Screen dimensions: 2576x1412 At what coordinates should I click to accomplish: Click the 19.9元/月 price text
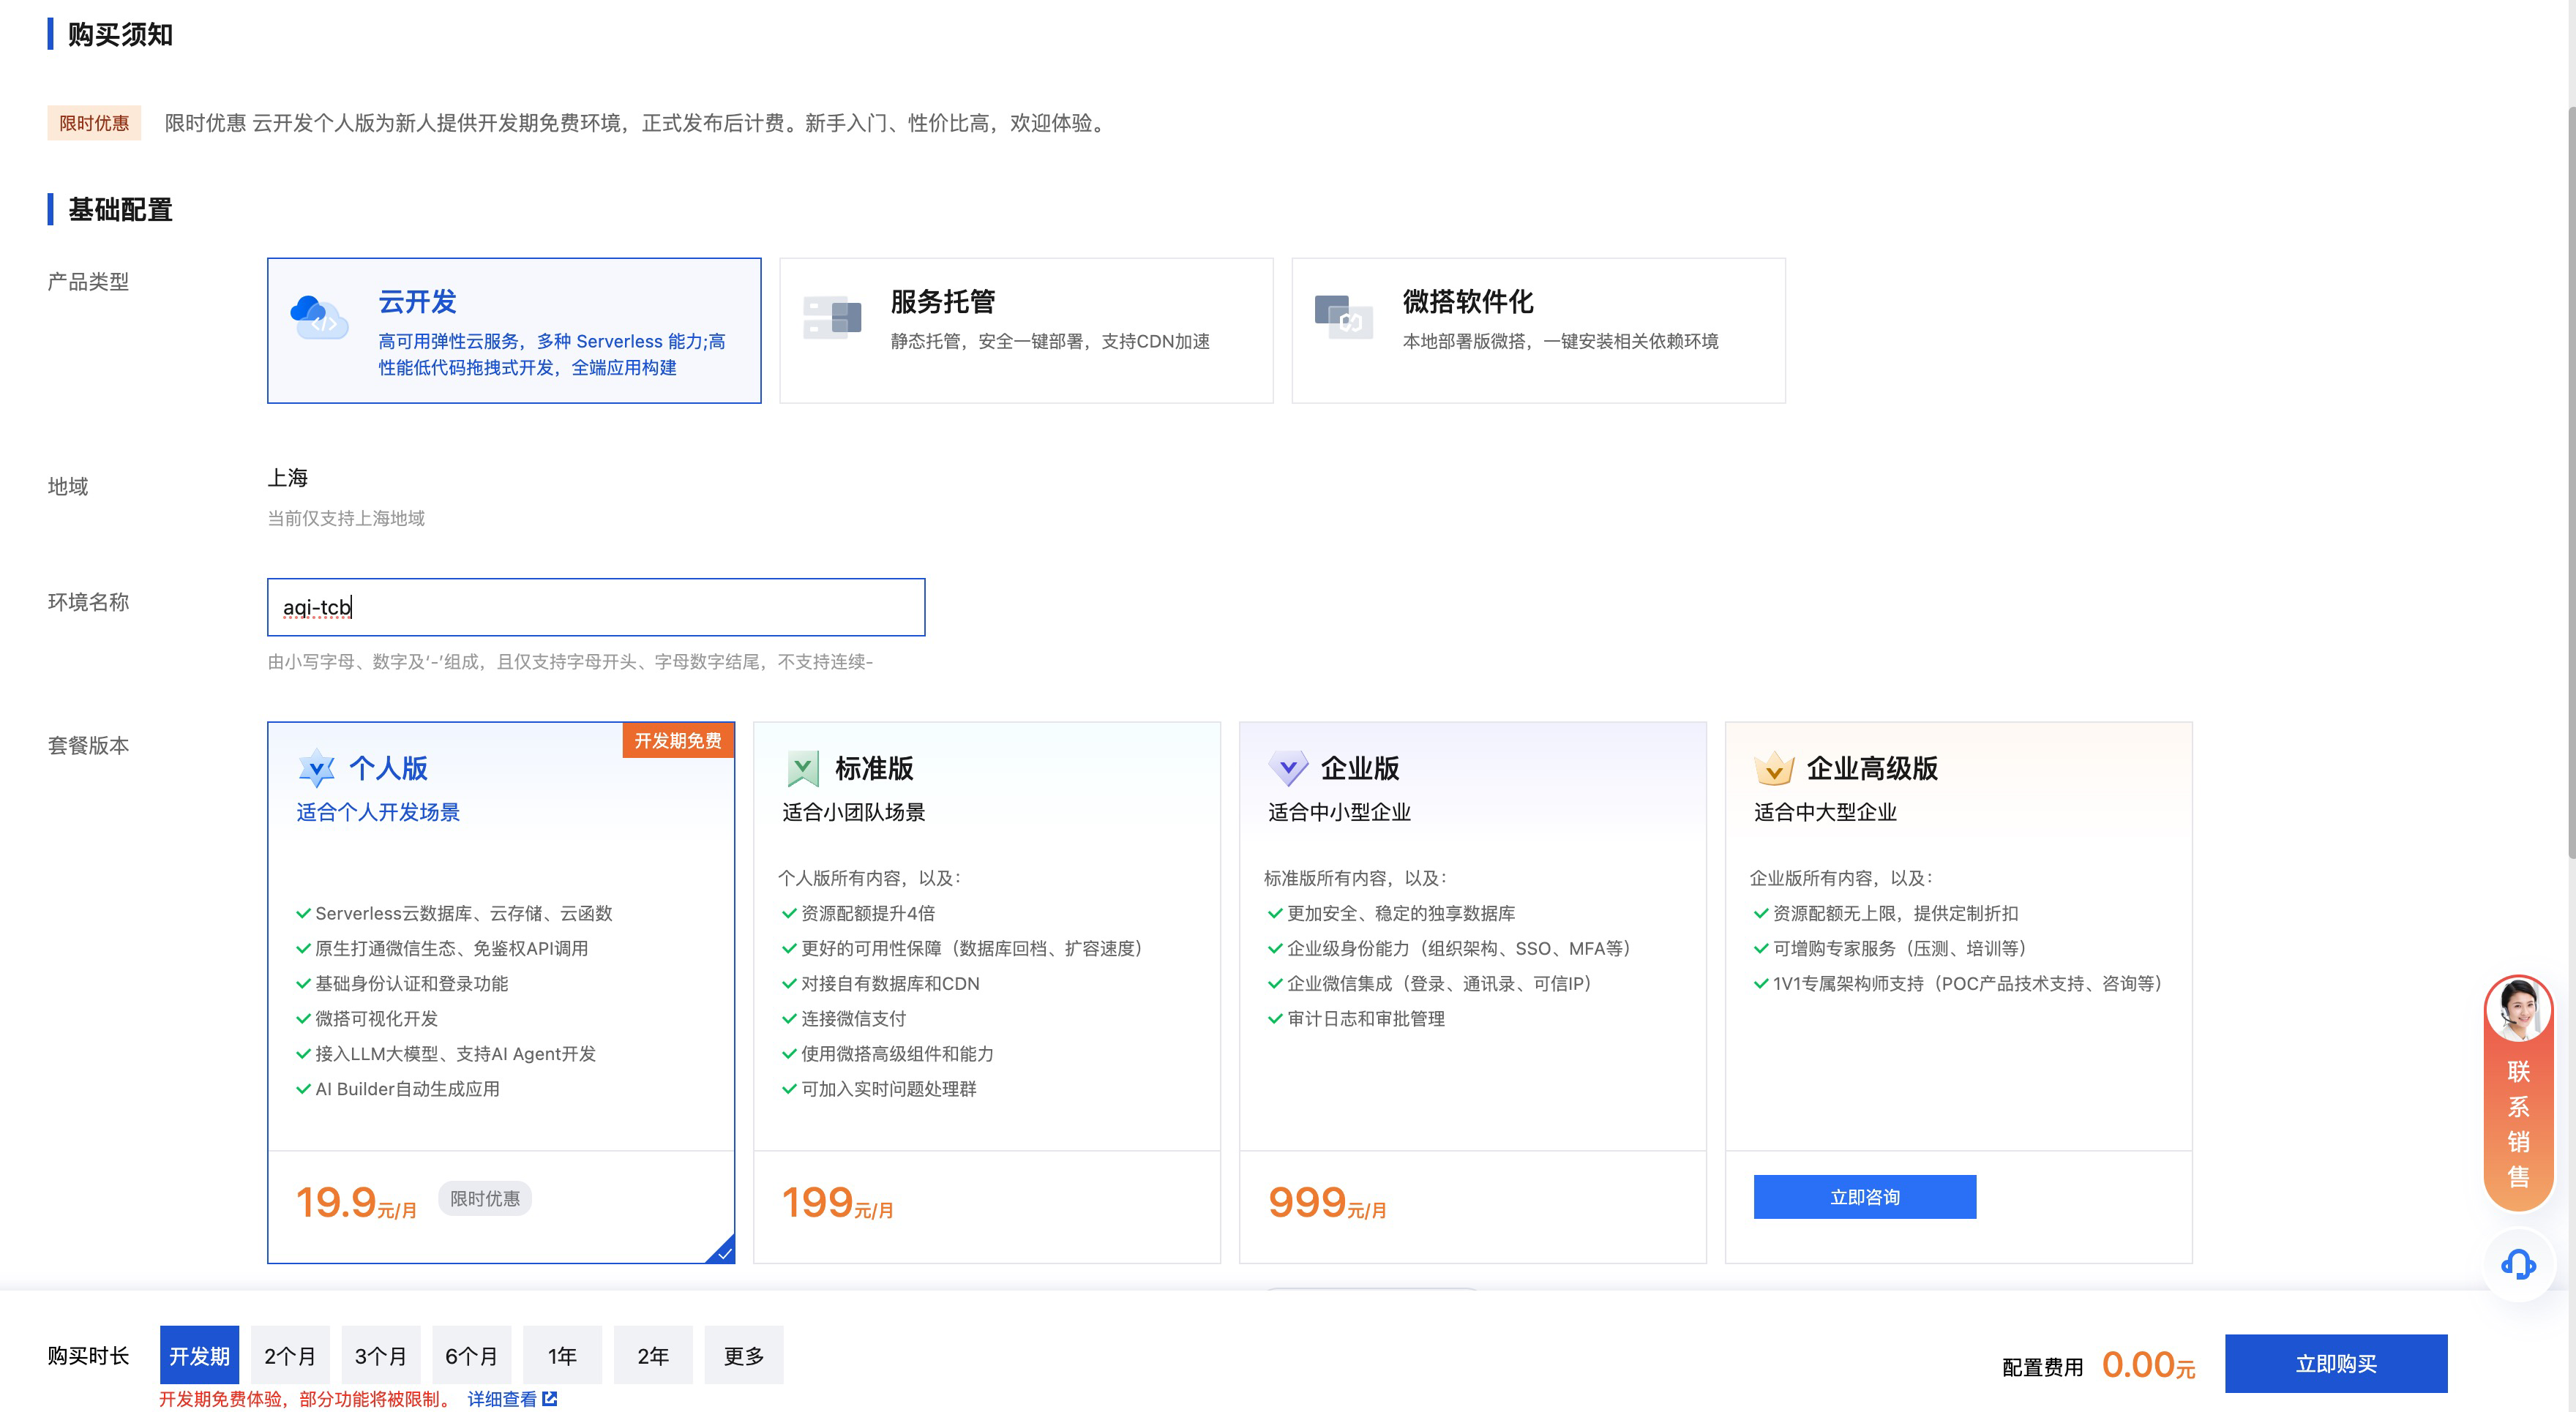(356, 1202)
